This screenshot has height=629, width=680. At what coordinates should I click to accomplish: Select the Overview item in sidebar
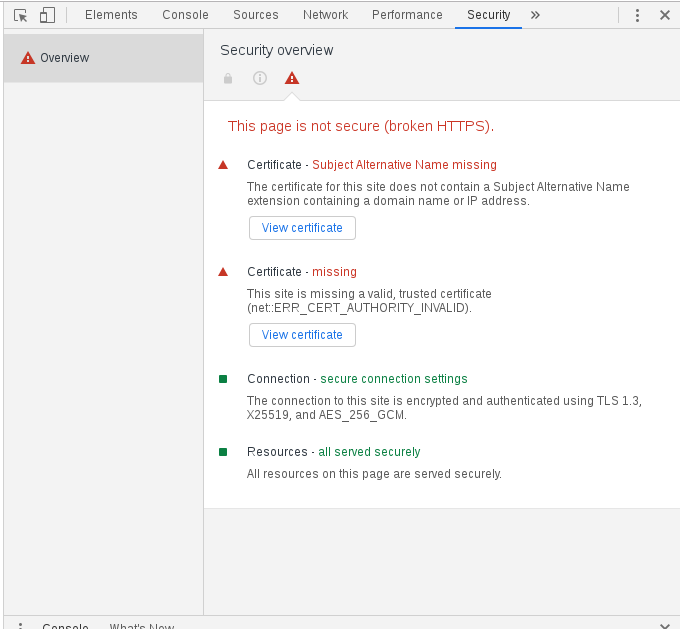click(x=103, y=58)
